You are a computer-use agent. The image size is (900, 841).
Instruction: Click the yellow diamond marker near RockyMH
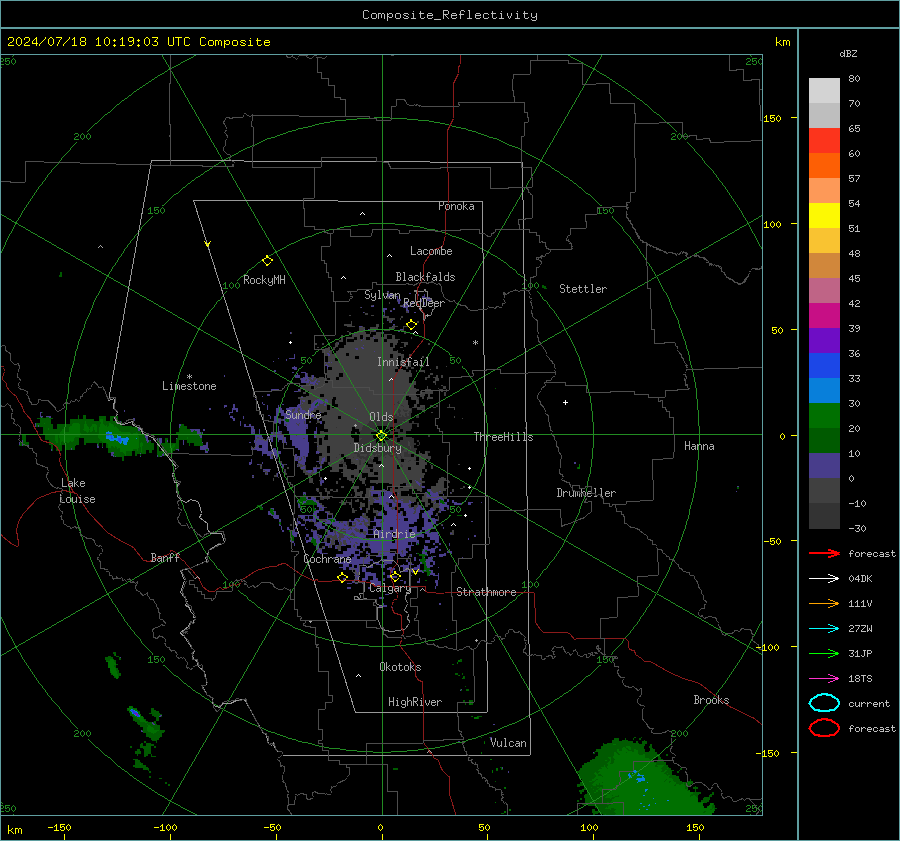point(267,261)
